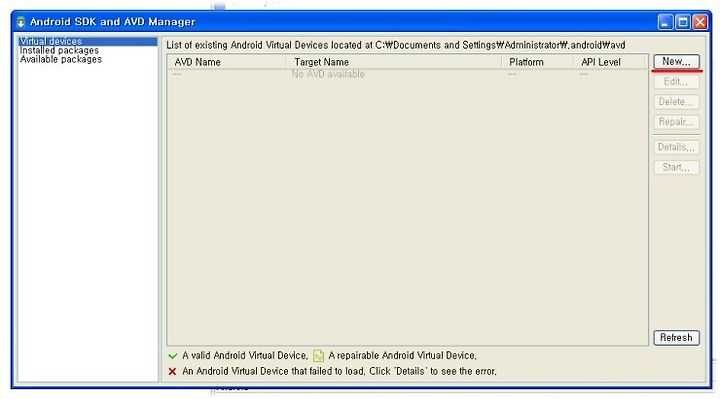Click 'A valid Android Virtual Device' legend text
Viewport: 720px width, 399px height.
[x=245, y=356]
